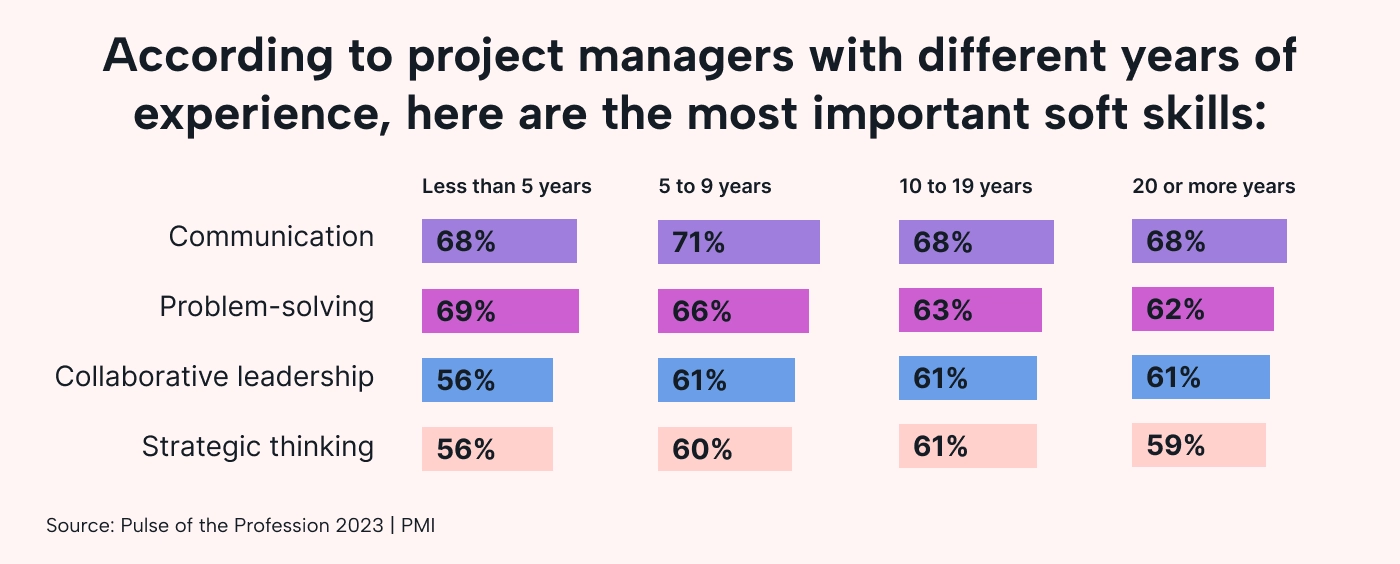
Task: Click the 63% Problem-solving bar
Action: click(x=970, y=310)
